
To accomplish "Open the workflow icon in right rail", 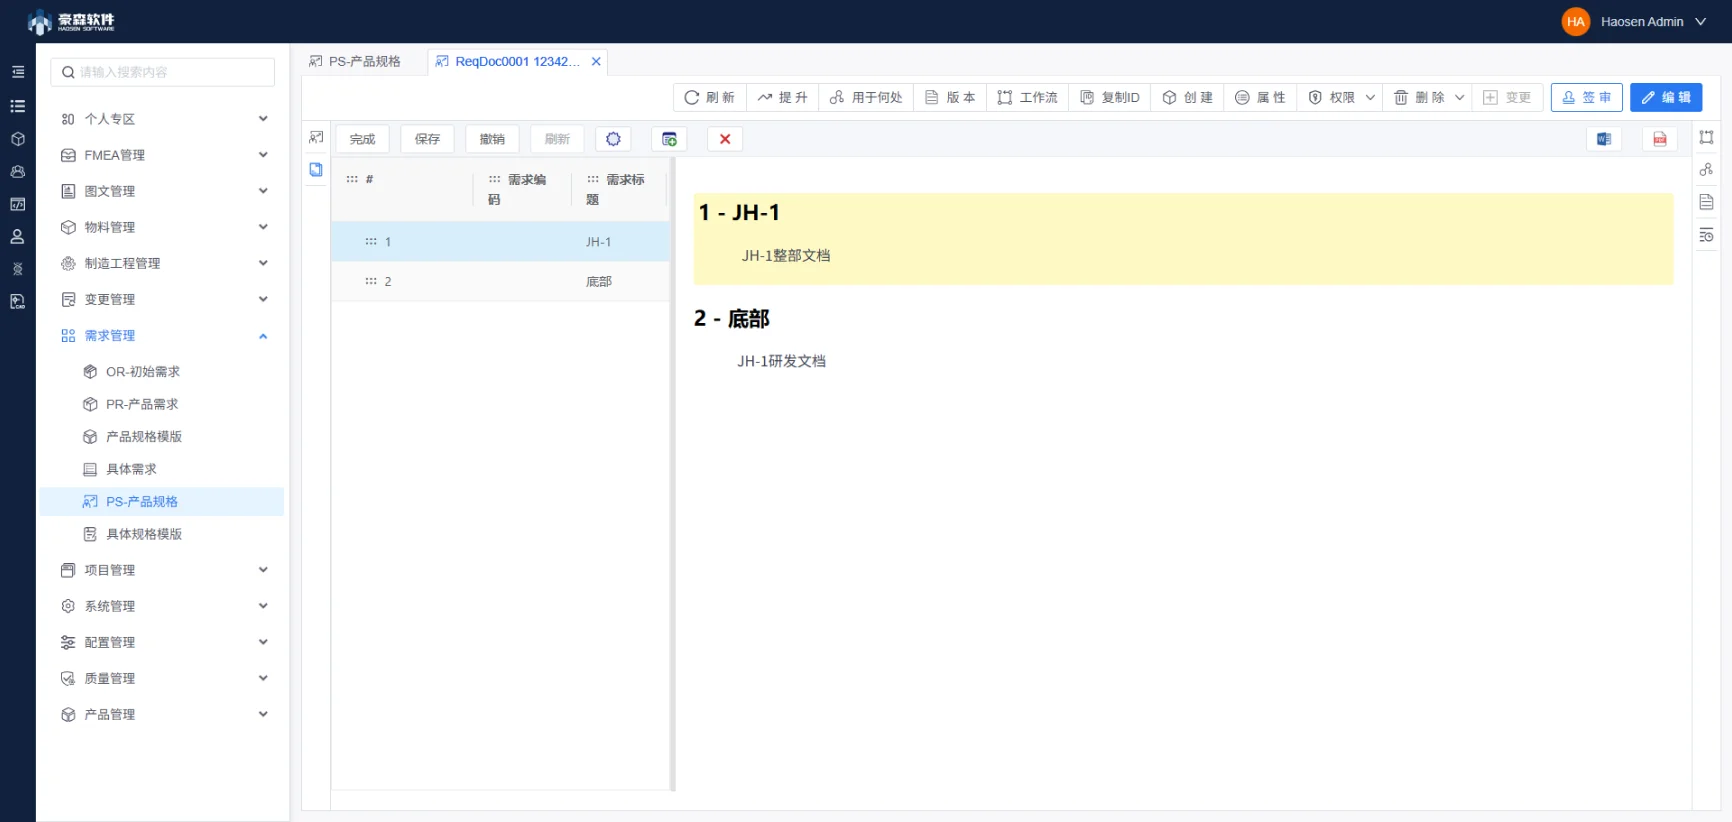I will [x=1706, y=137].
